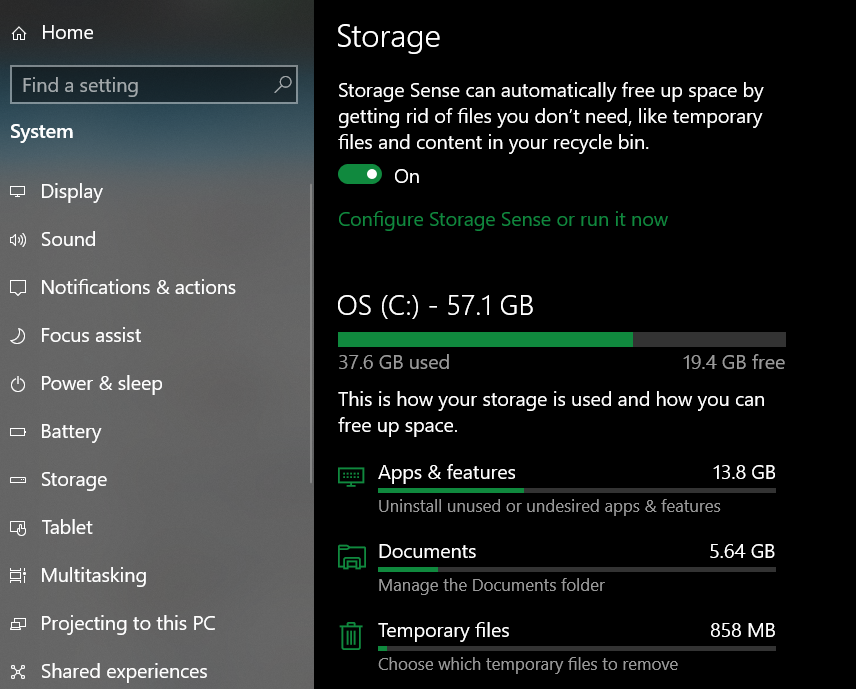856x689 pixels.
Task: Turn off the Storage Sense toggle
Action: 360,175
